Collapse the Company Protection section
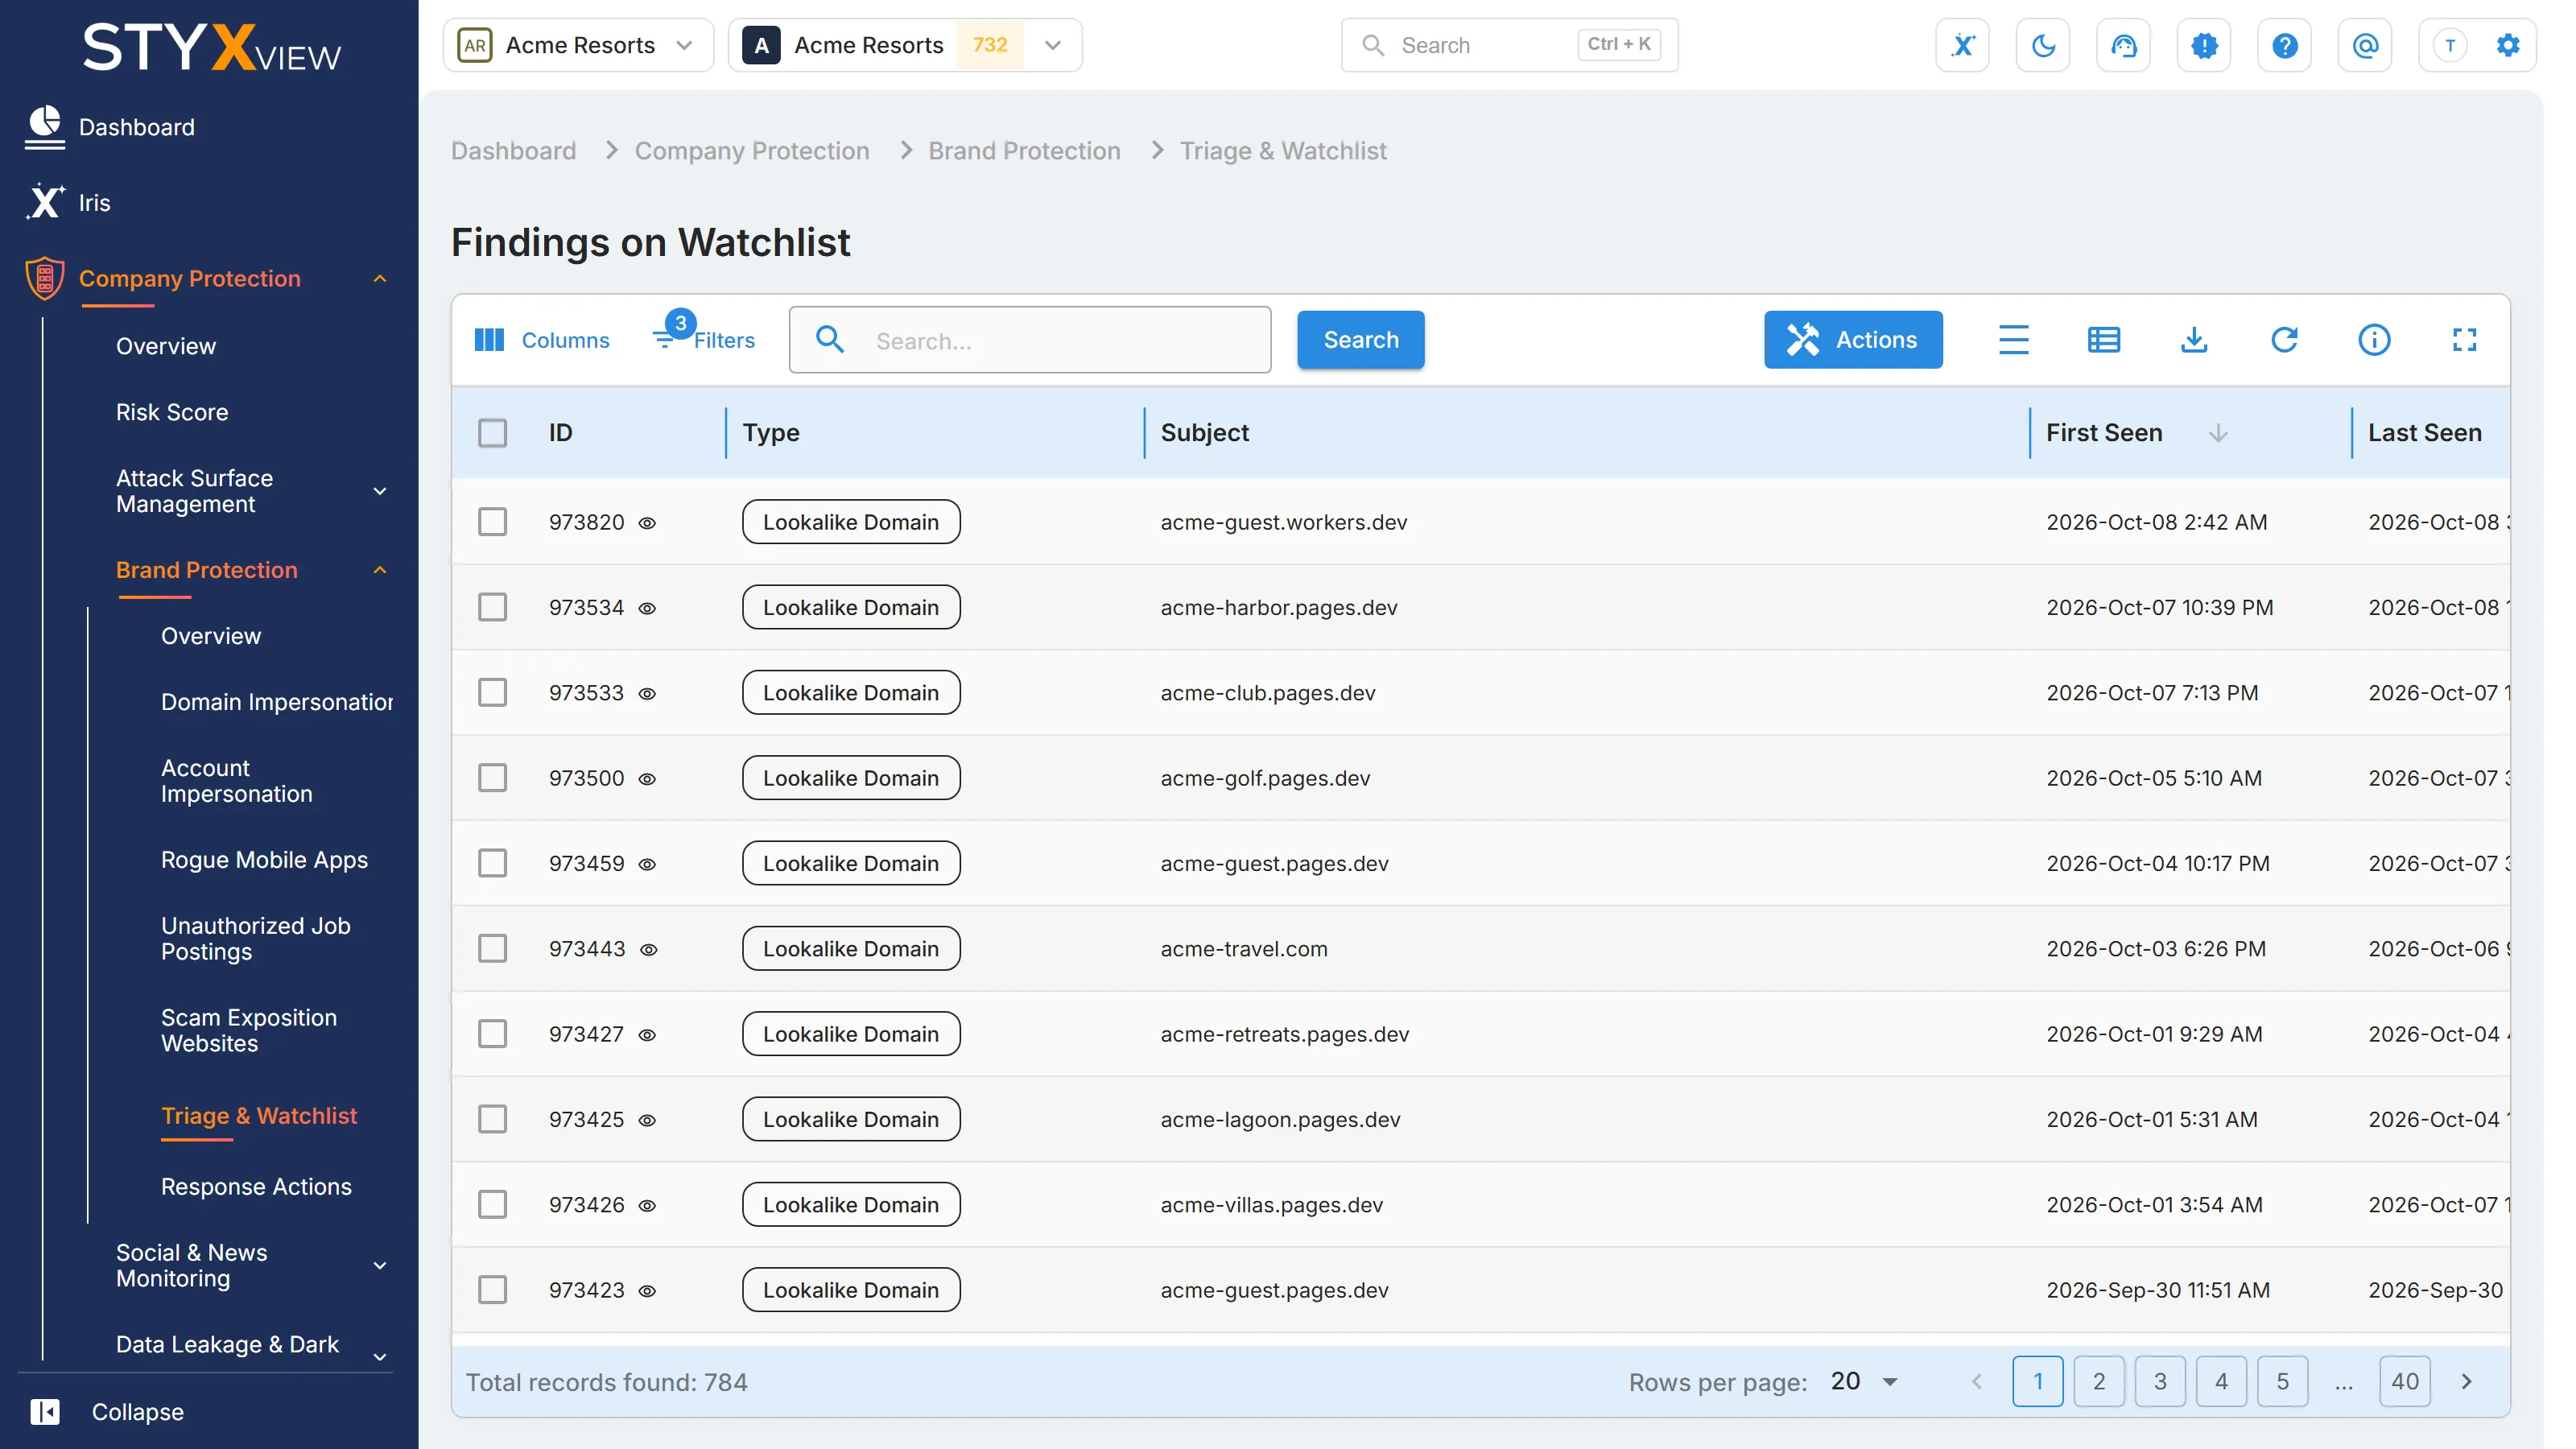 point(380,279)
